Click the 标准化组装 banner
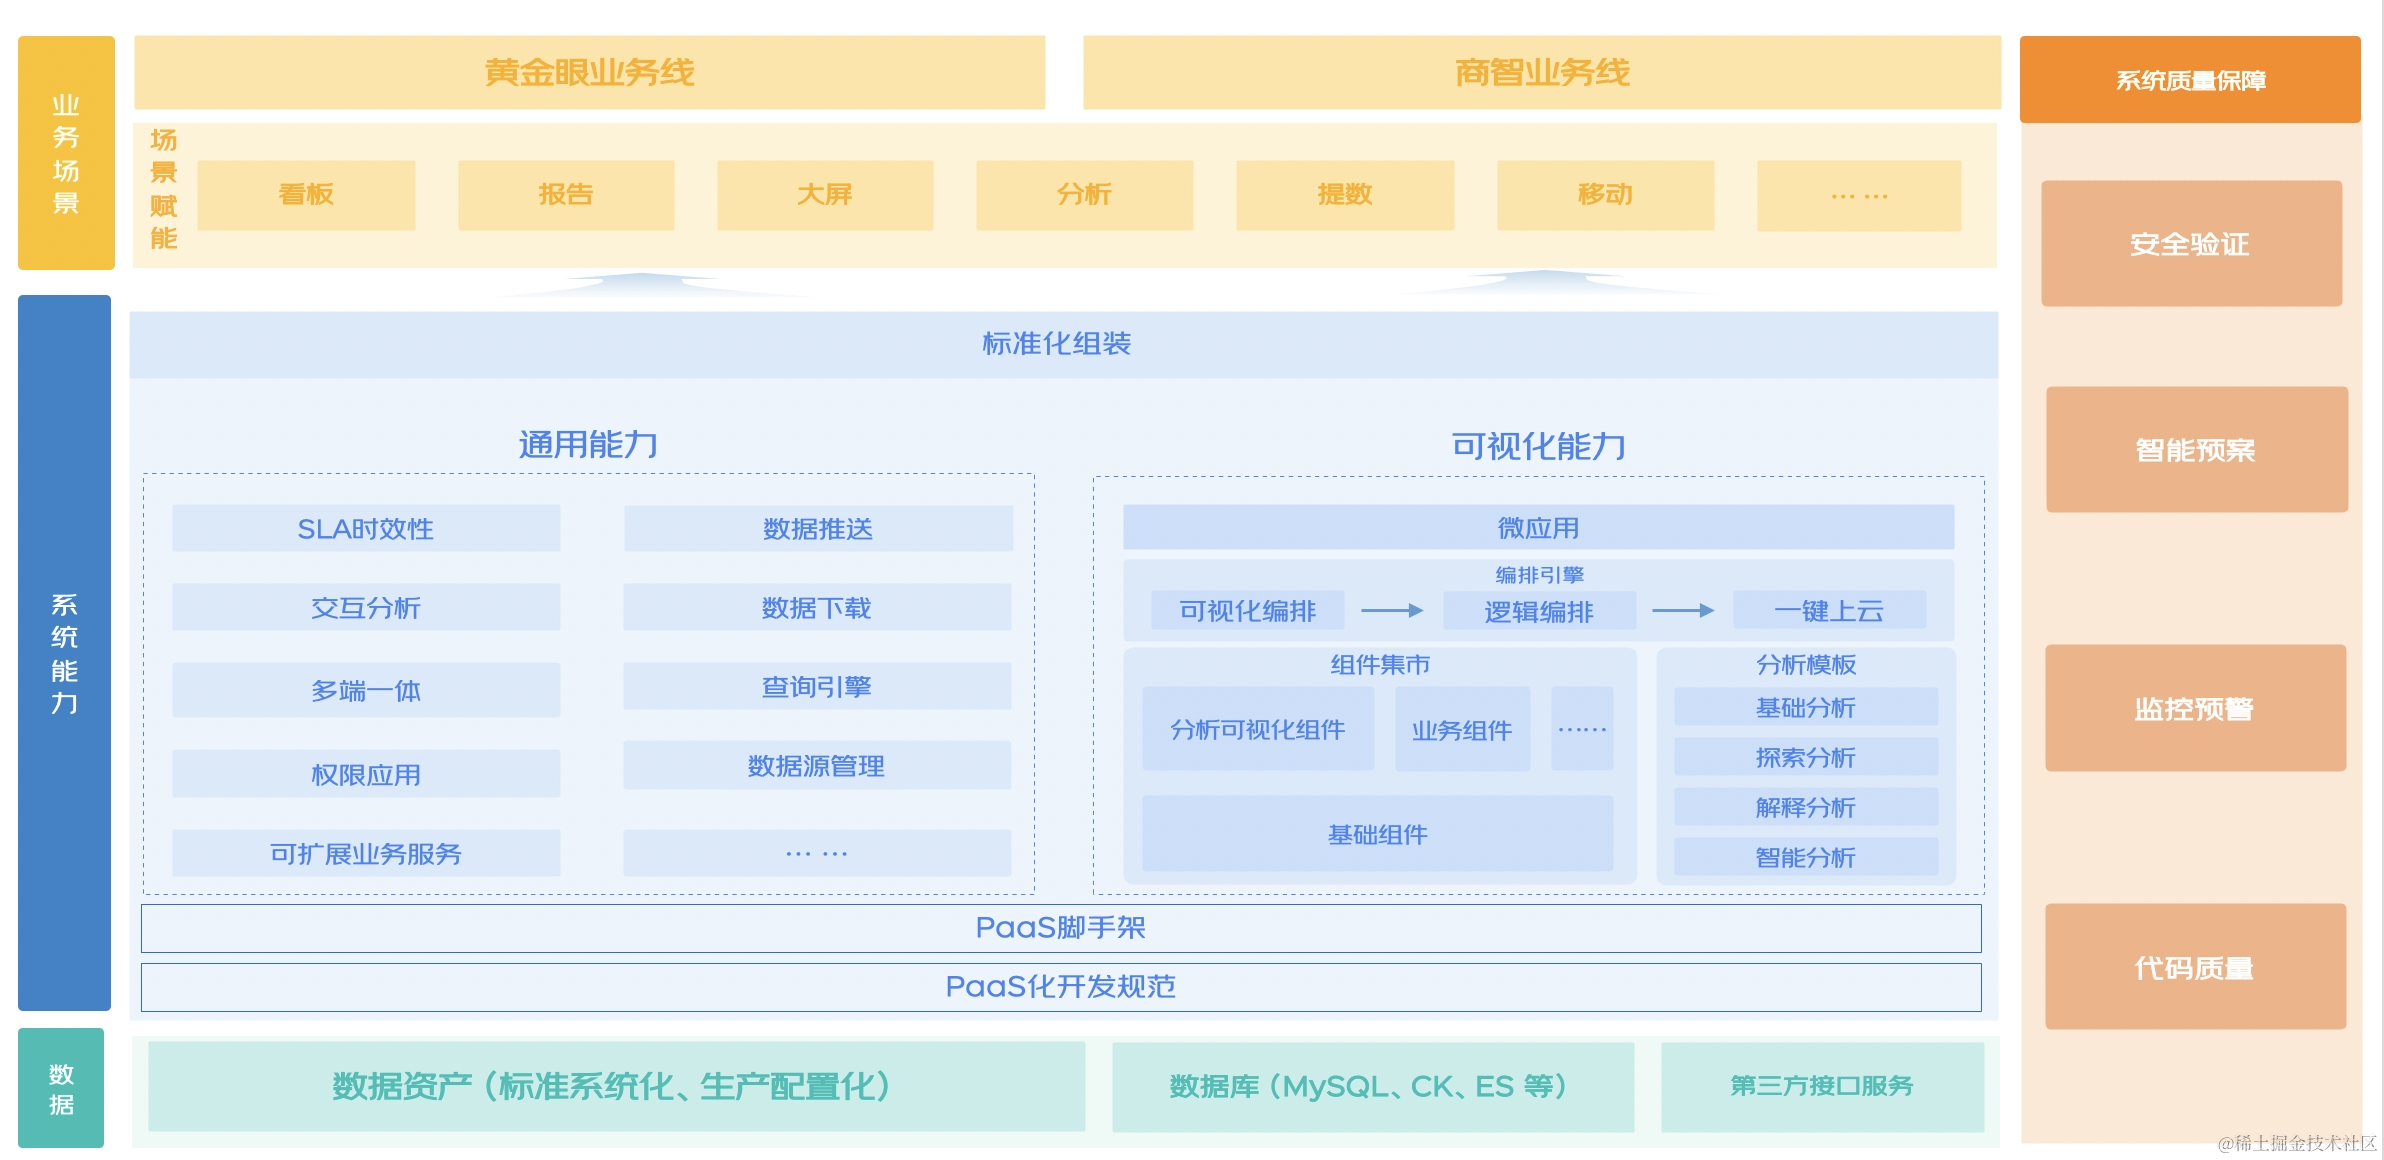This screenshot has height=1160, width=2384. (x=1057, y=344)
